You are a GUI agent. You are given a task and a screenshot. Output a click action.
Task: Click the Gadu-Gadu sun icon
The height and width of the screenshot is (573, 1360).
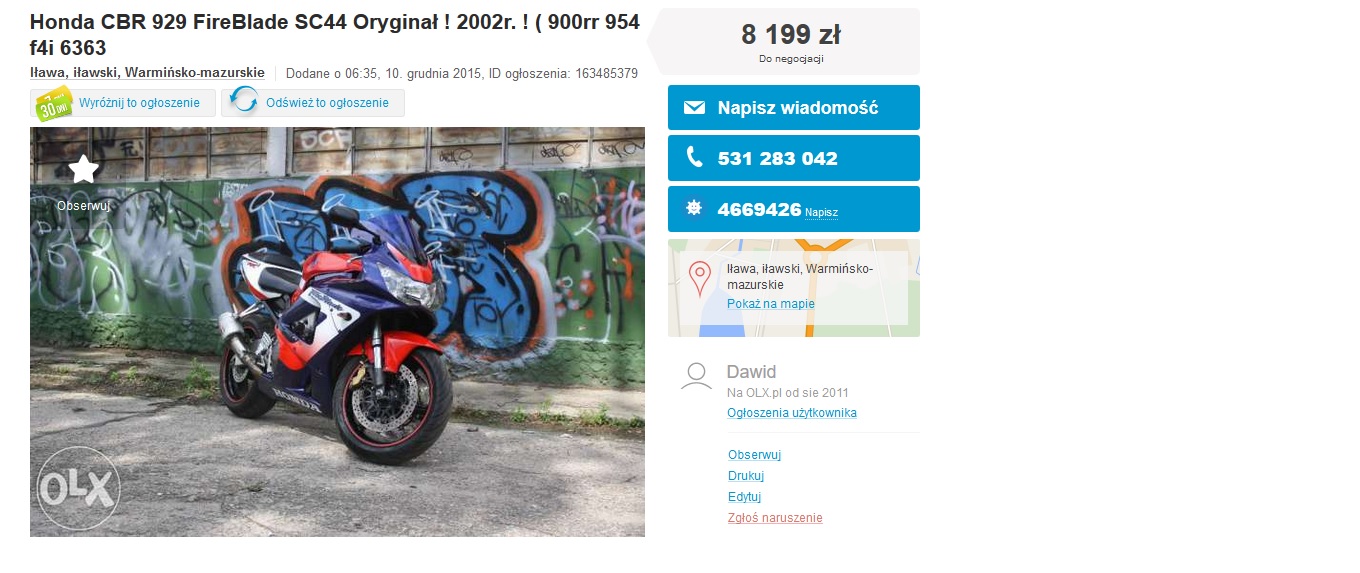point(694,209)
